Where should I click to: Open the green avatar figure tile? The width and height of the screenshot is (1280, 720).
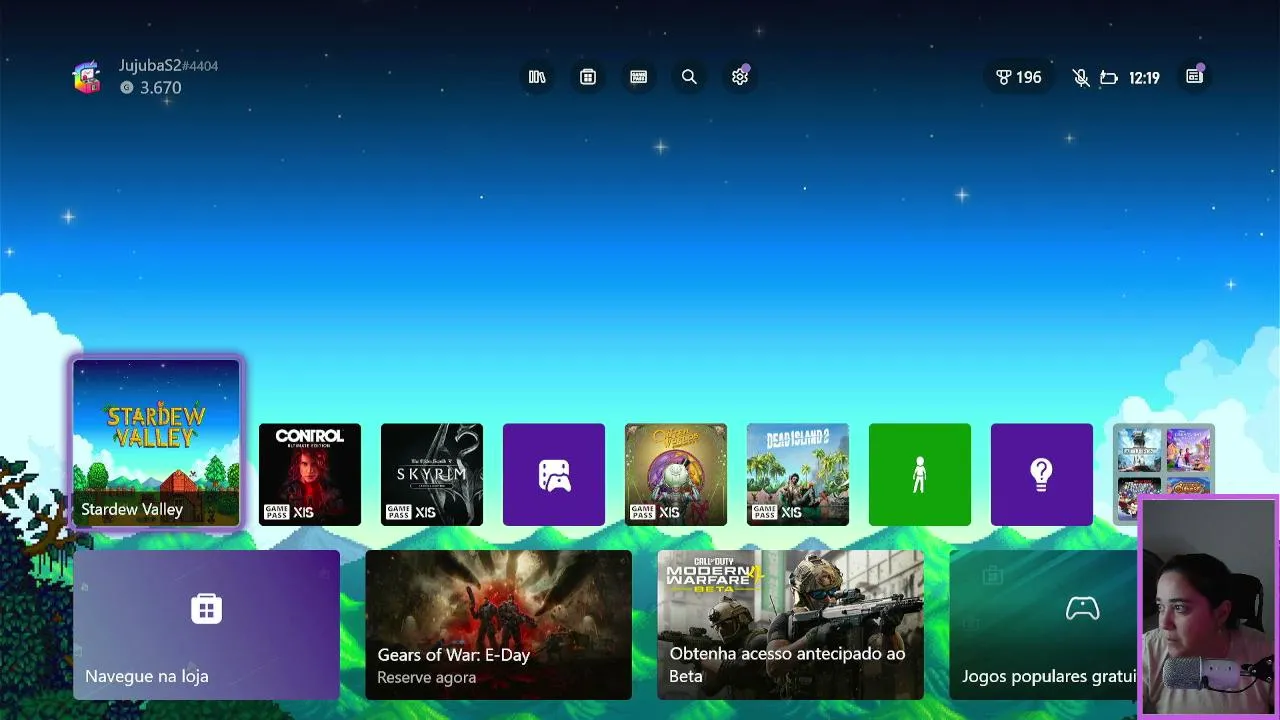[x=920, y=474]
